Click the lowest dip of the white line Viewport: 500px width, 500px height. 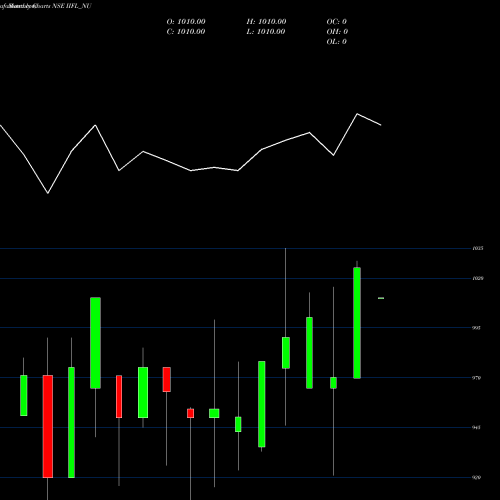coord(48,193)
